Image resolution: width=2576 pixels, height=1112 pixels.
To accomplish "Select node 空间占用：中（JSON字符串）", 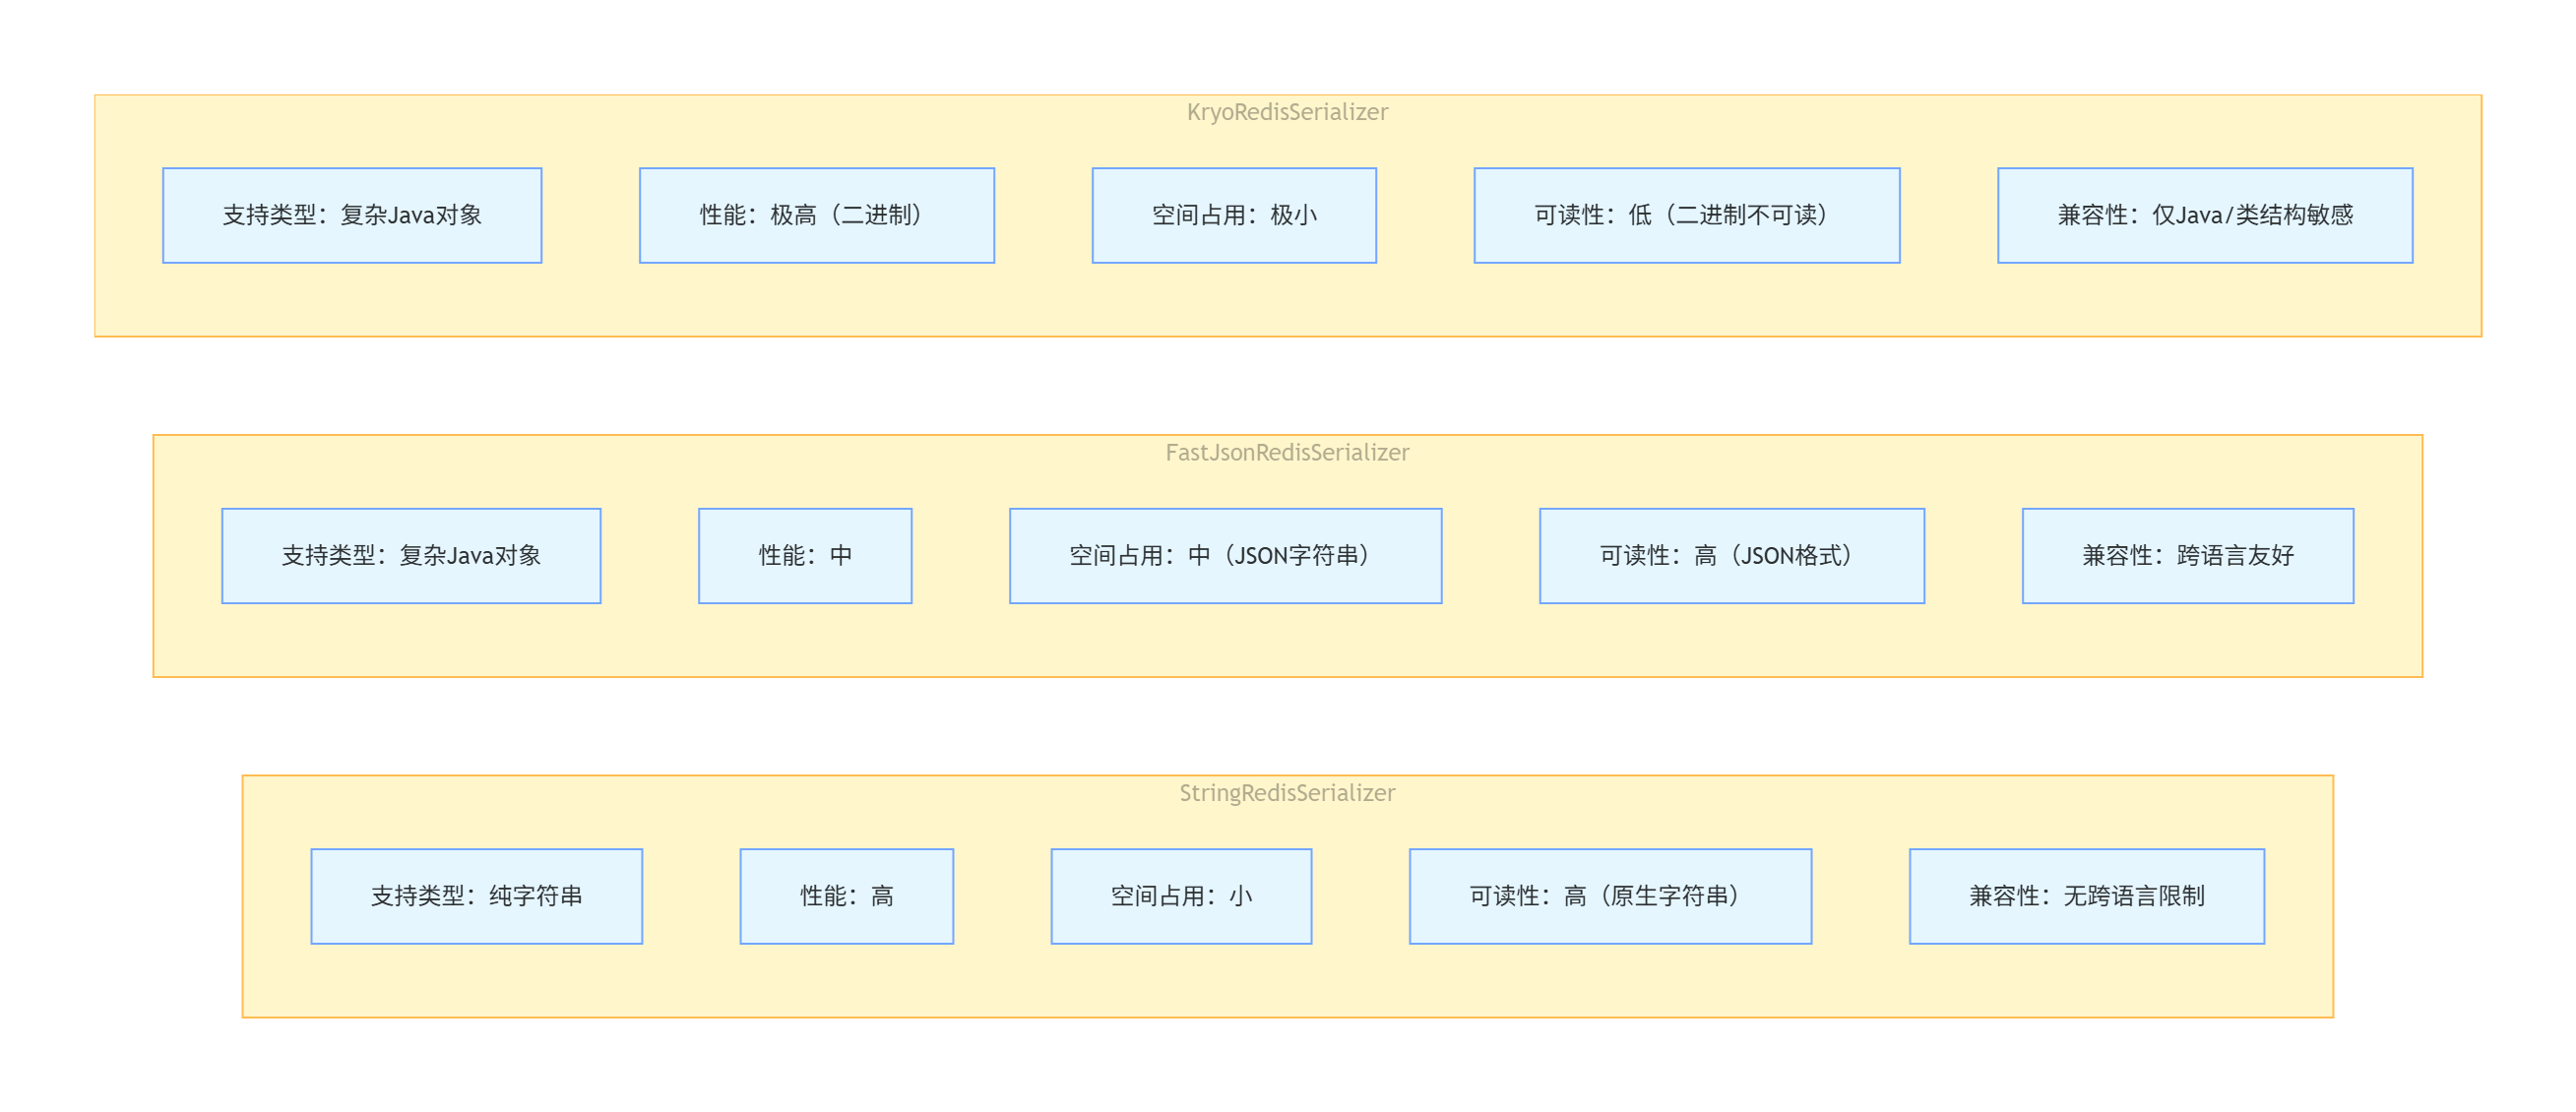I will [x=1225, y=555].
